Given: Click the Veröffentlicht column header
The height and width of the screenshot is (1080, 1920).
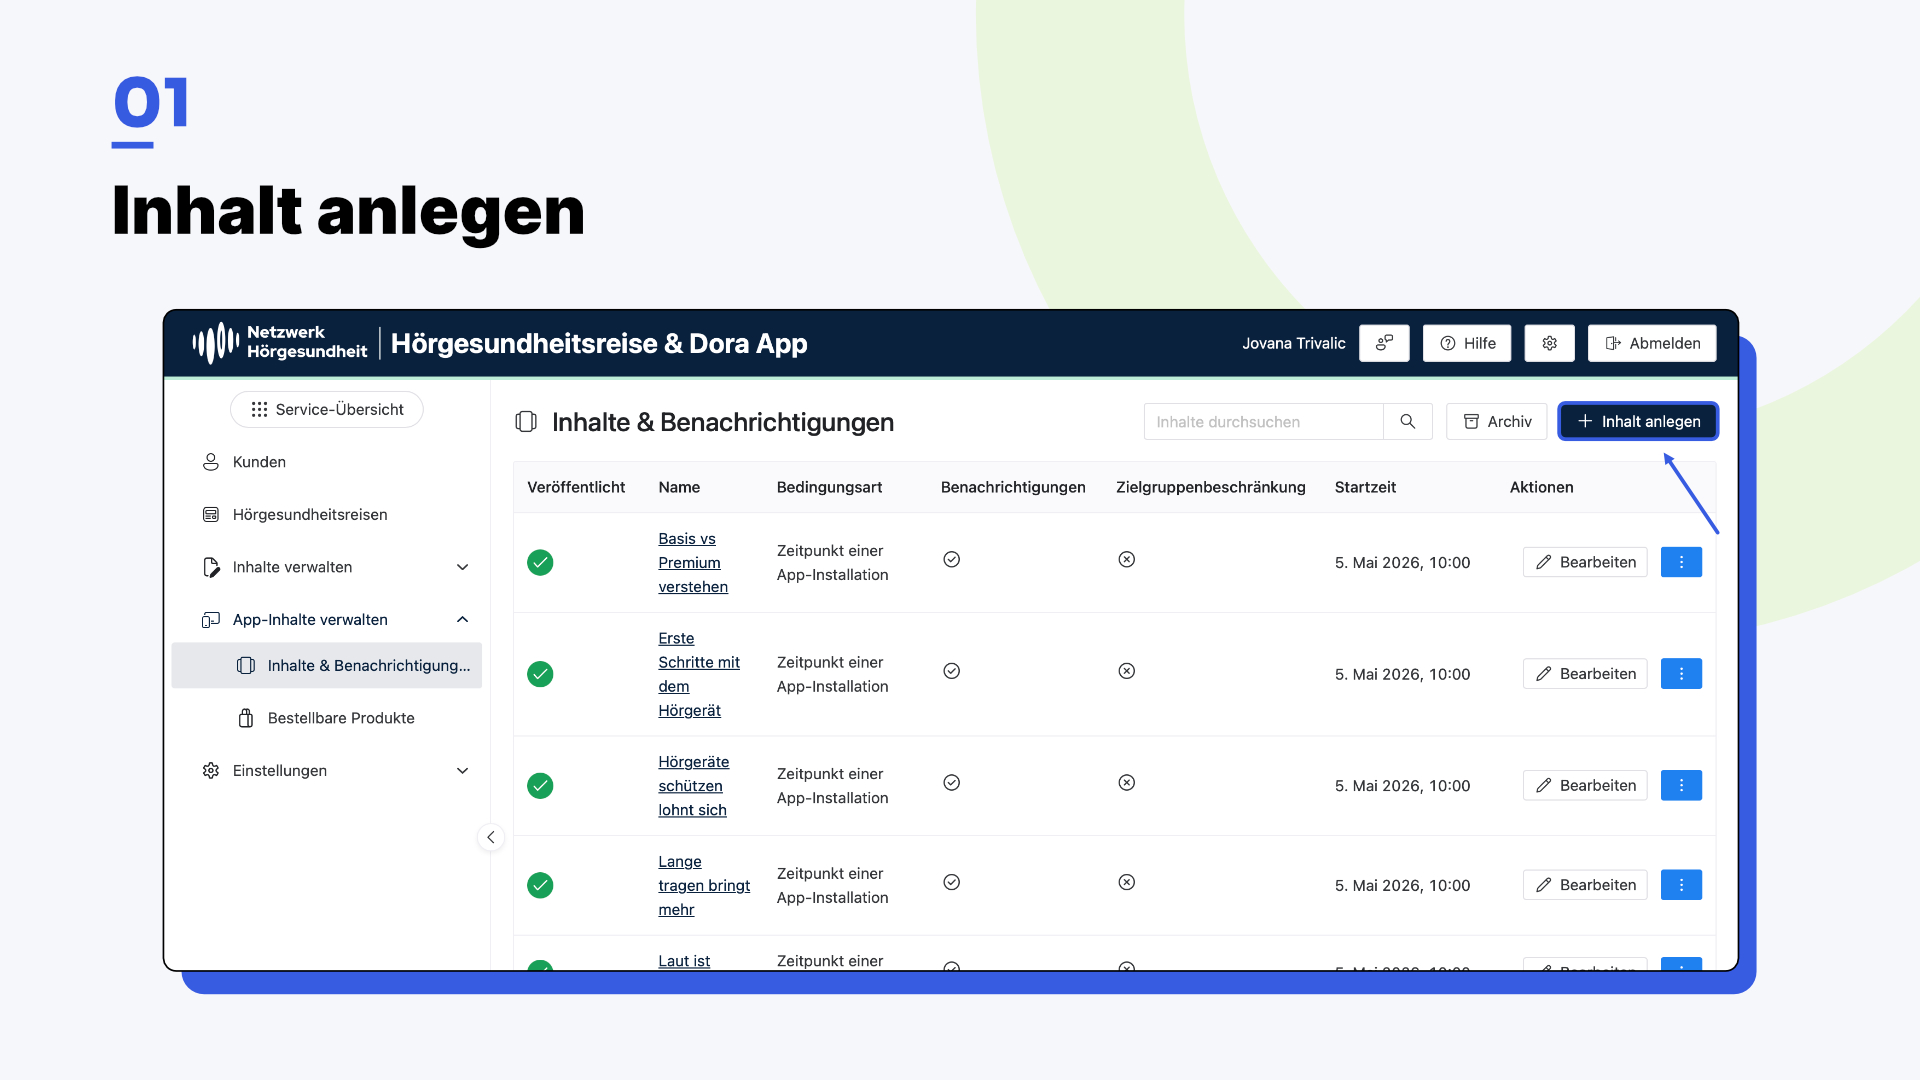Looking at the screenshot, I should 576,487.
